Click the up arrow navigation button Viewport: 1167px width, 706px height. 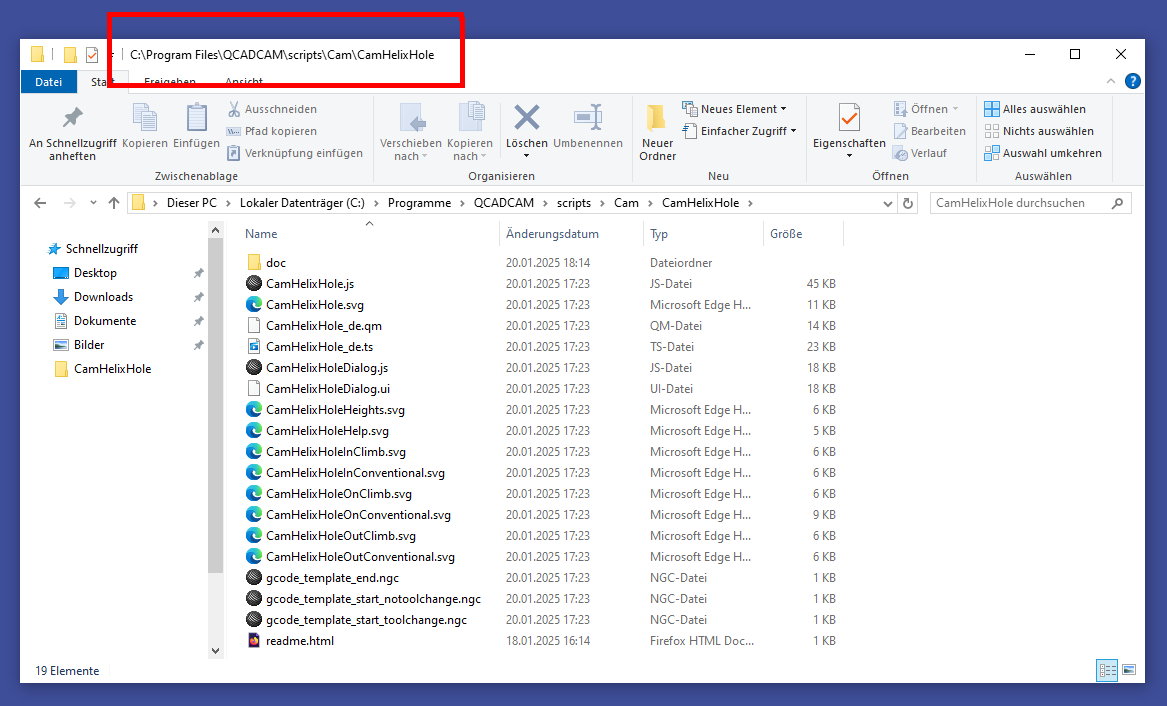(113, 203)
